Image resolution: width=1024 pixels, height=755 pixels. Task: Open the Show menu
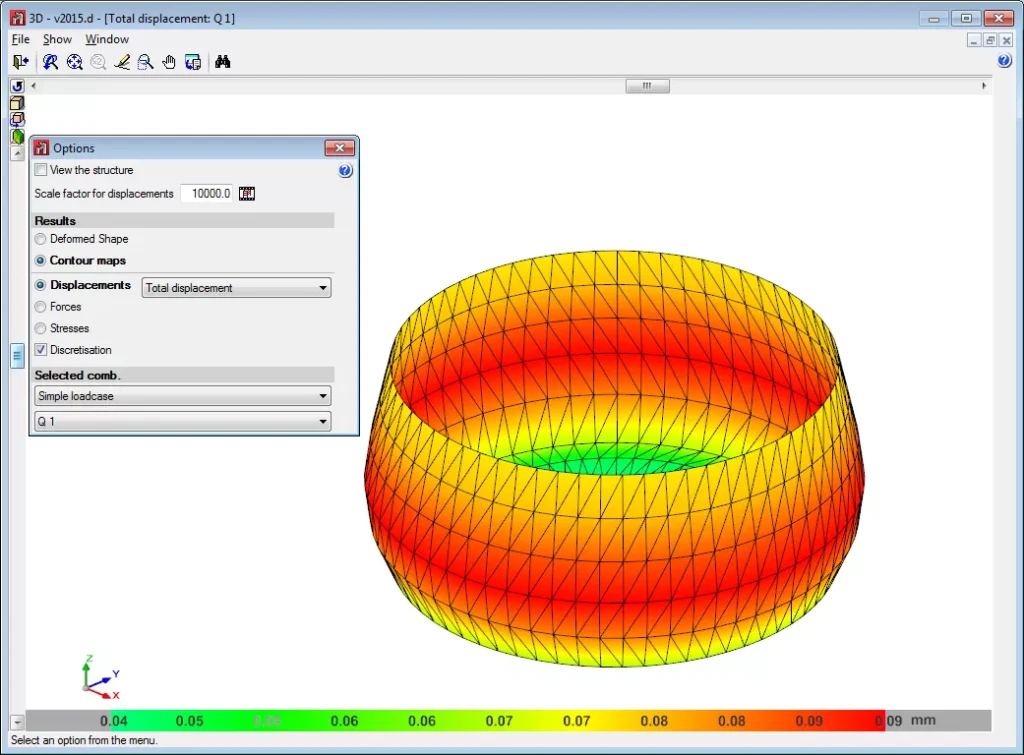click(57, 39)
